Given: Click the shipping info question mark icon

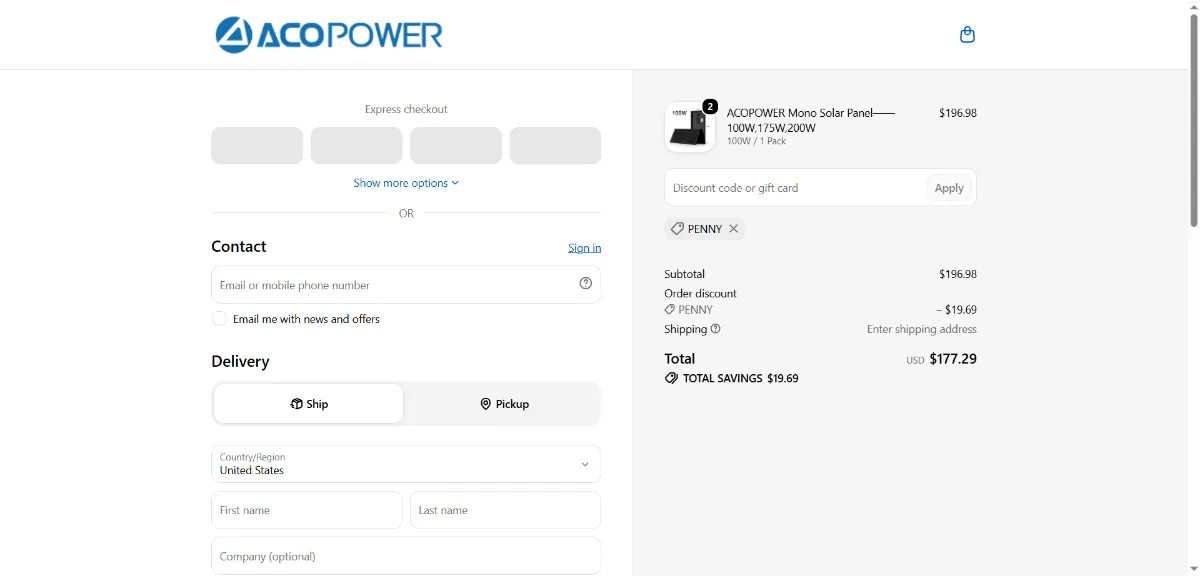Looking at the screenshot, I should pyautogui.click(x=716, y=329).
